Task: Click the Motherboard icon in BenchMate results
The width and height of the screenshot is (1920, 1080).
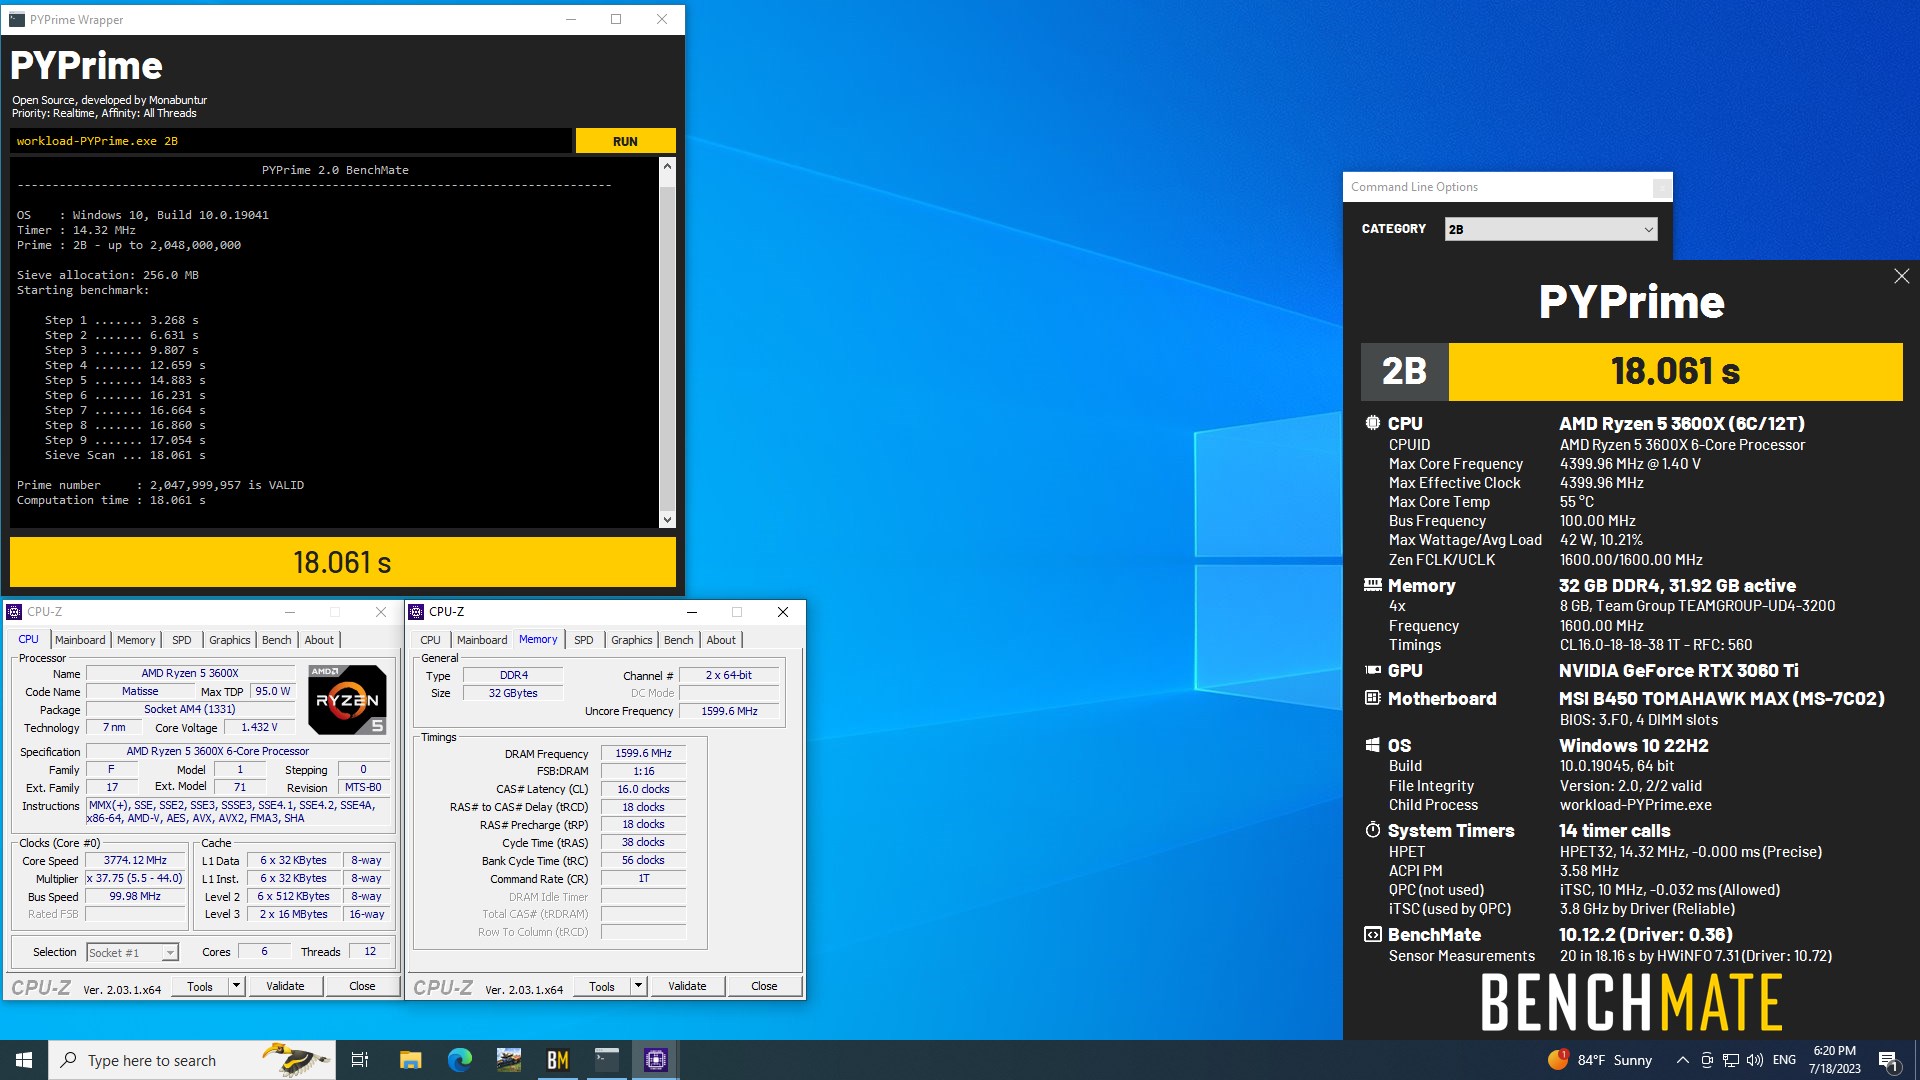Action: (1372, 698)
